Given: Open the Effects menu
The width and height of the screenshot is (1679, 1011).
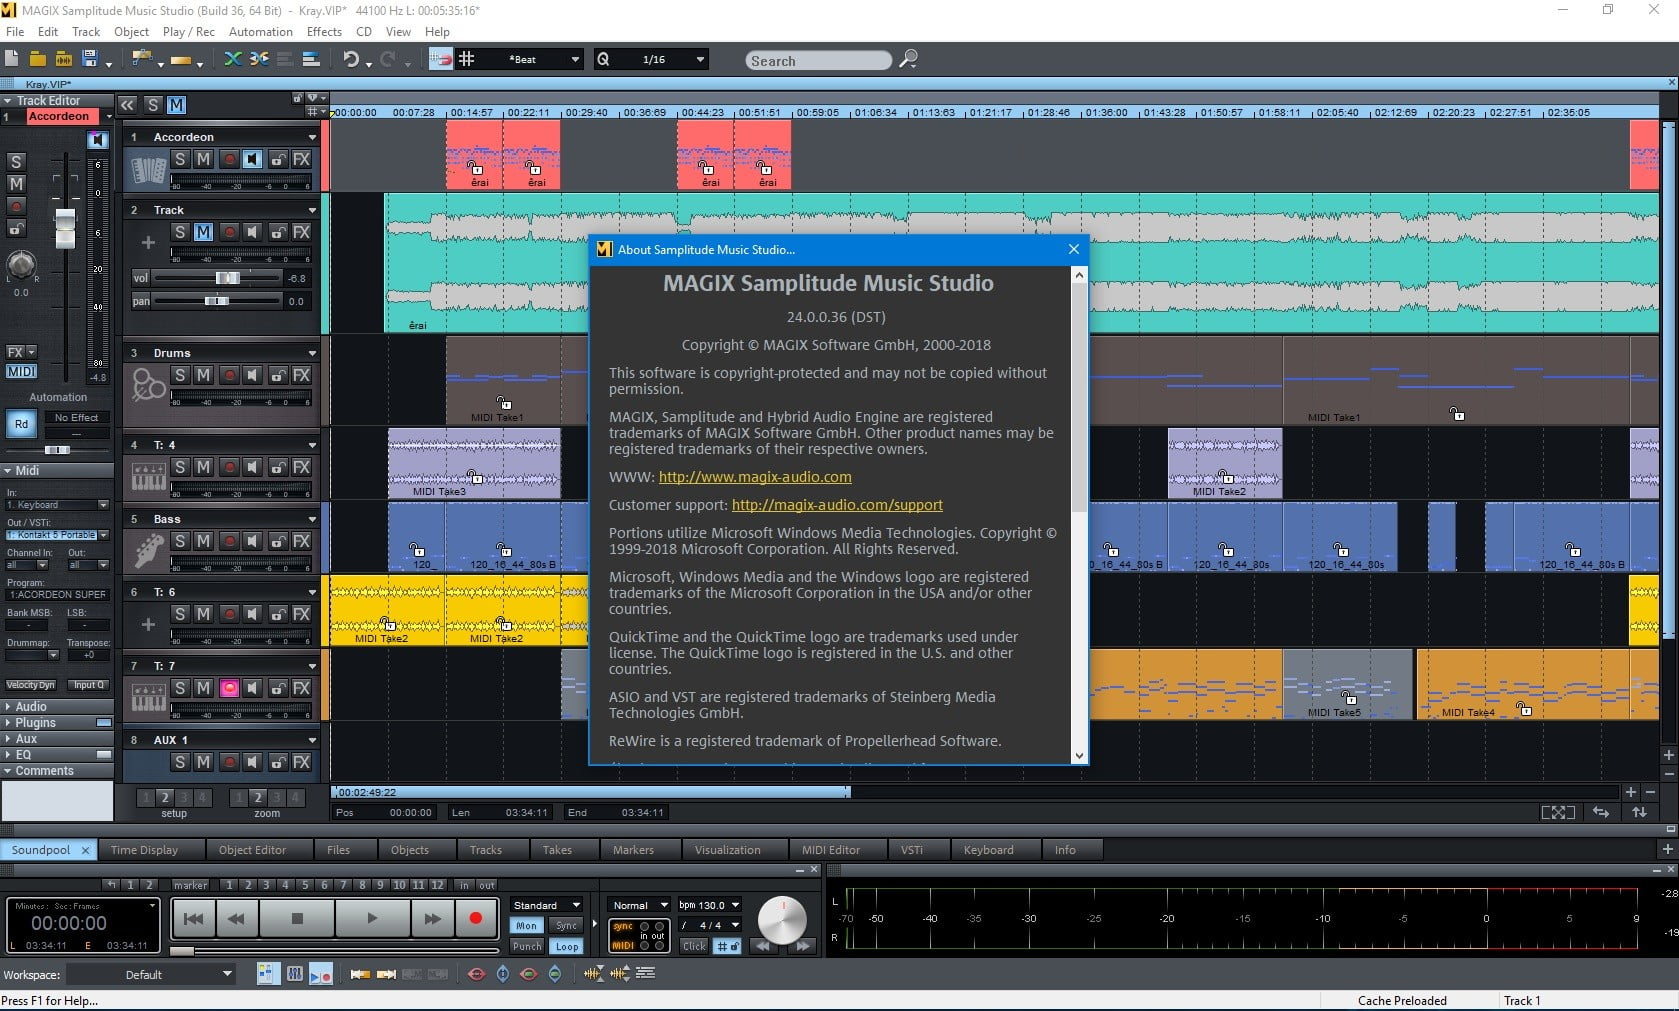Looking at the screenshot, I should point(324,31).
